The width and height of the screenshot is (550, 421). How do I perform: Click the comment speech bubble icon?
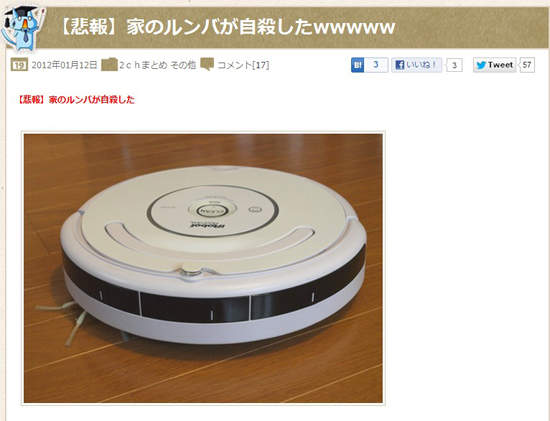(x=207, y=65)
